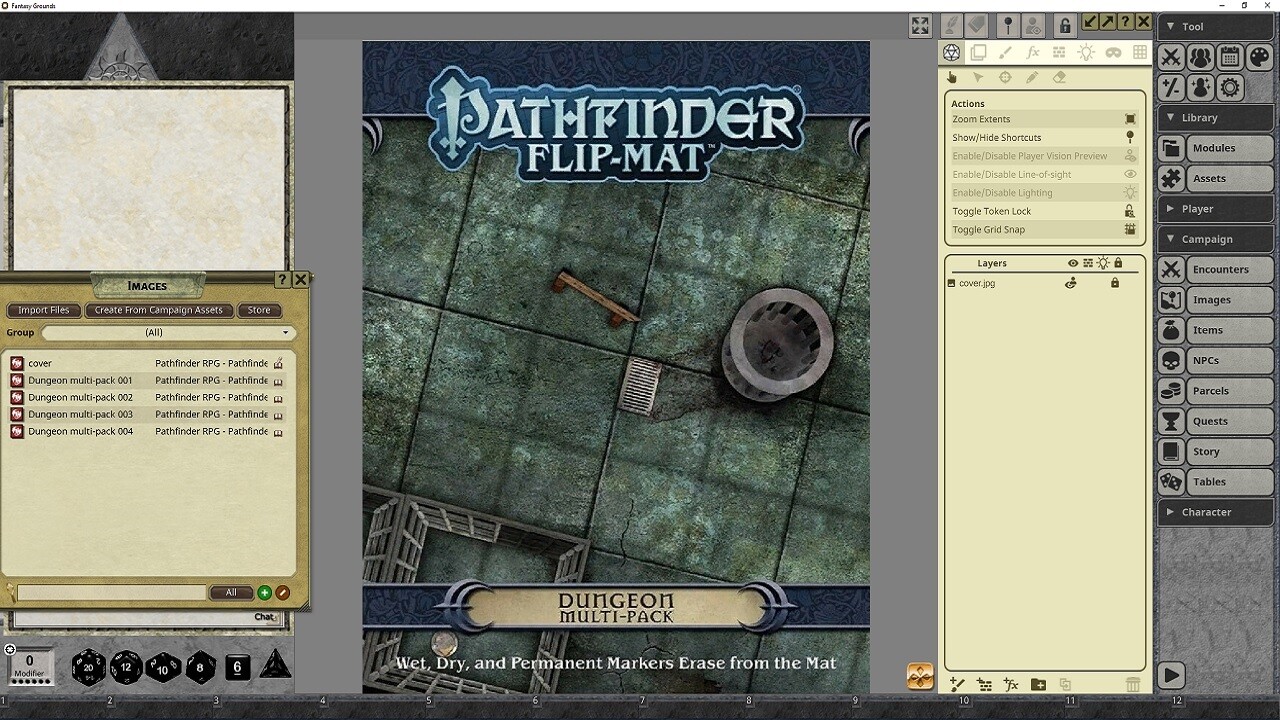Click the Import Files button
The width and height of the screenshot is (1280, 720).
click(43, 310)
